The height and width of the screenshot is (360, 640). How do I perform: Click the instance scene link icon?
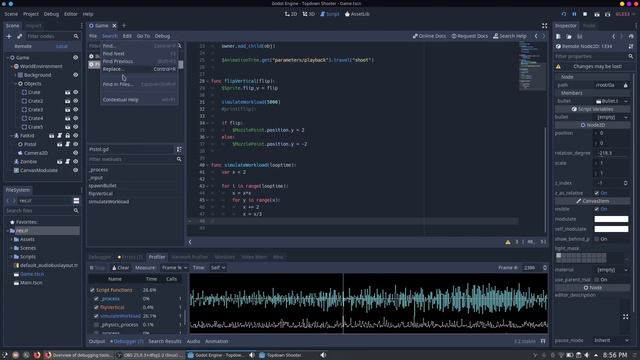click(x=19, y=36)
